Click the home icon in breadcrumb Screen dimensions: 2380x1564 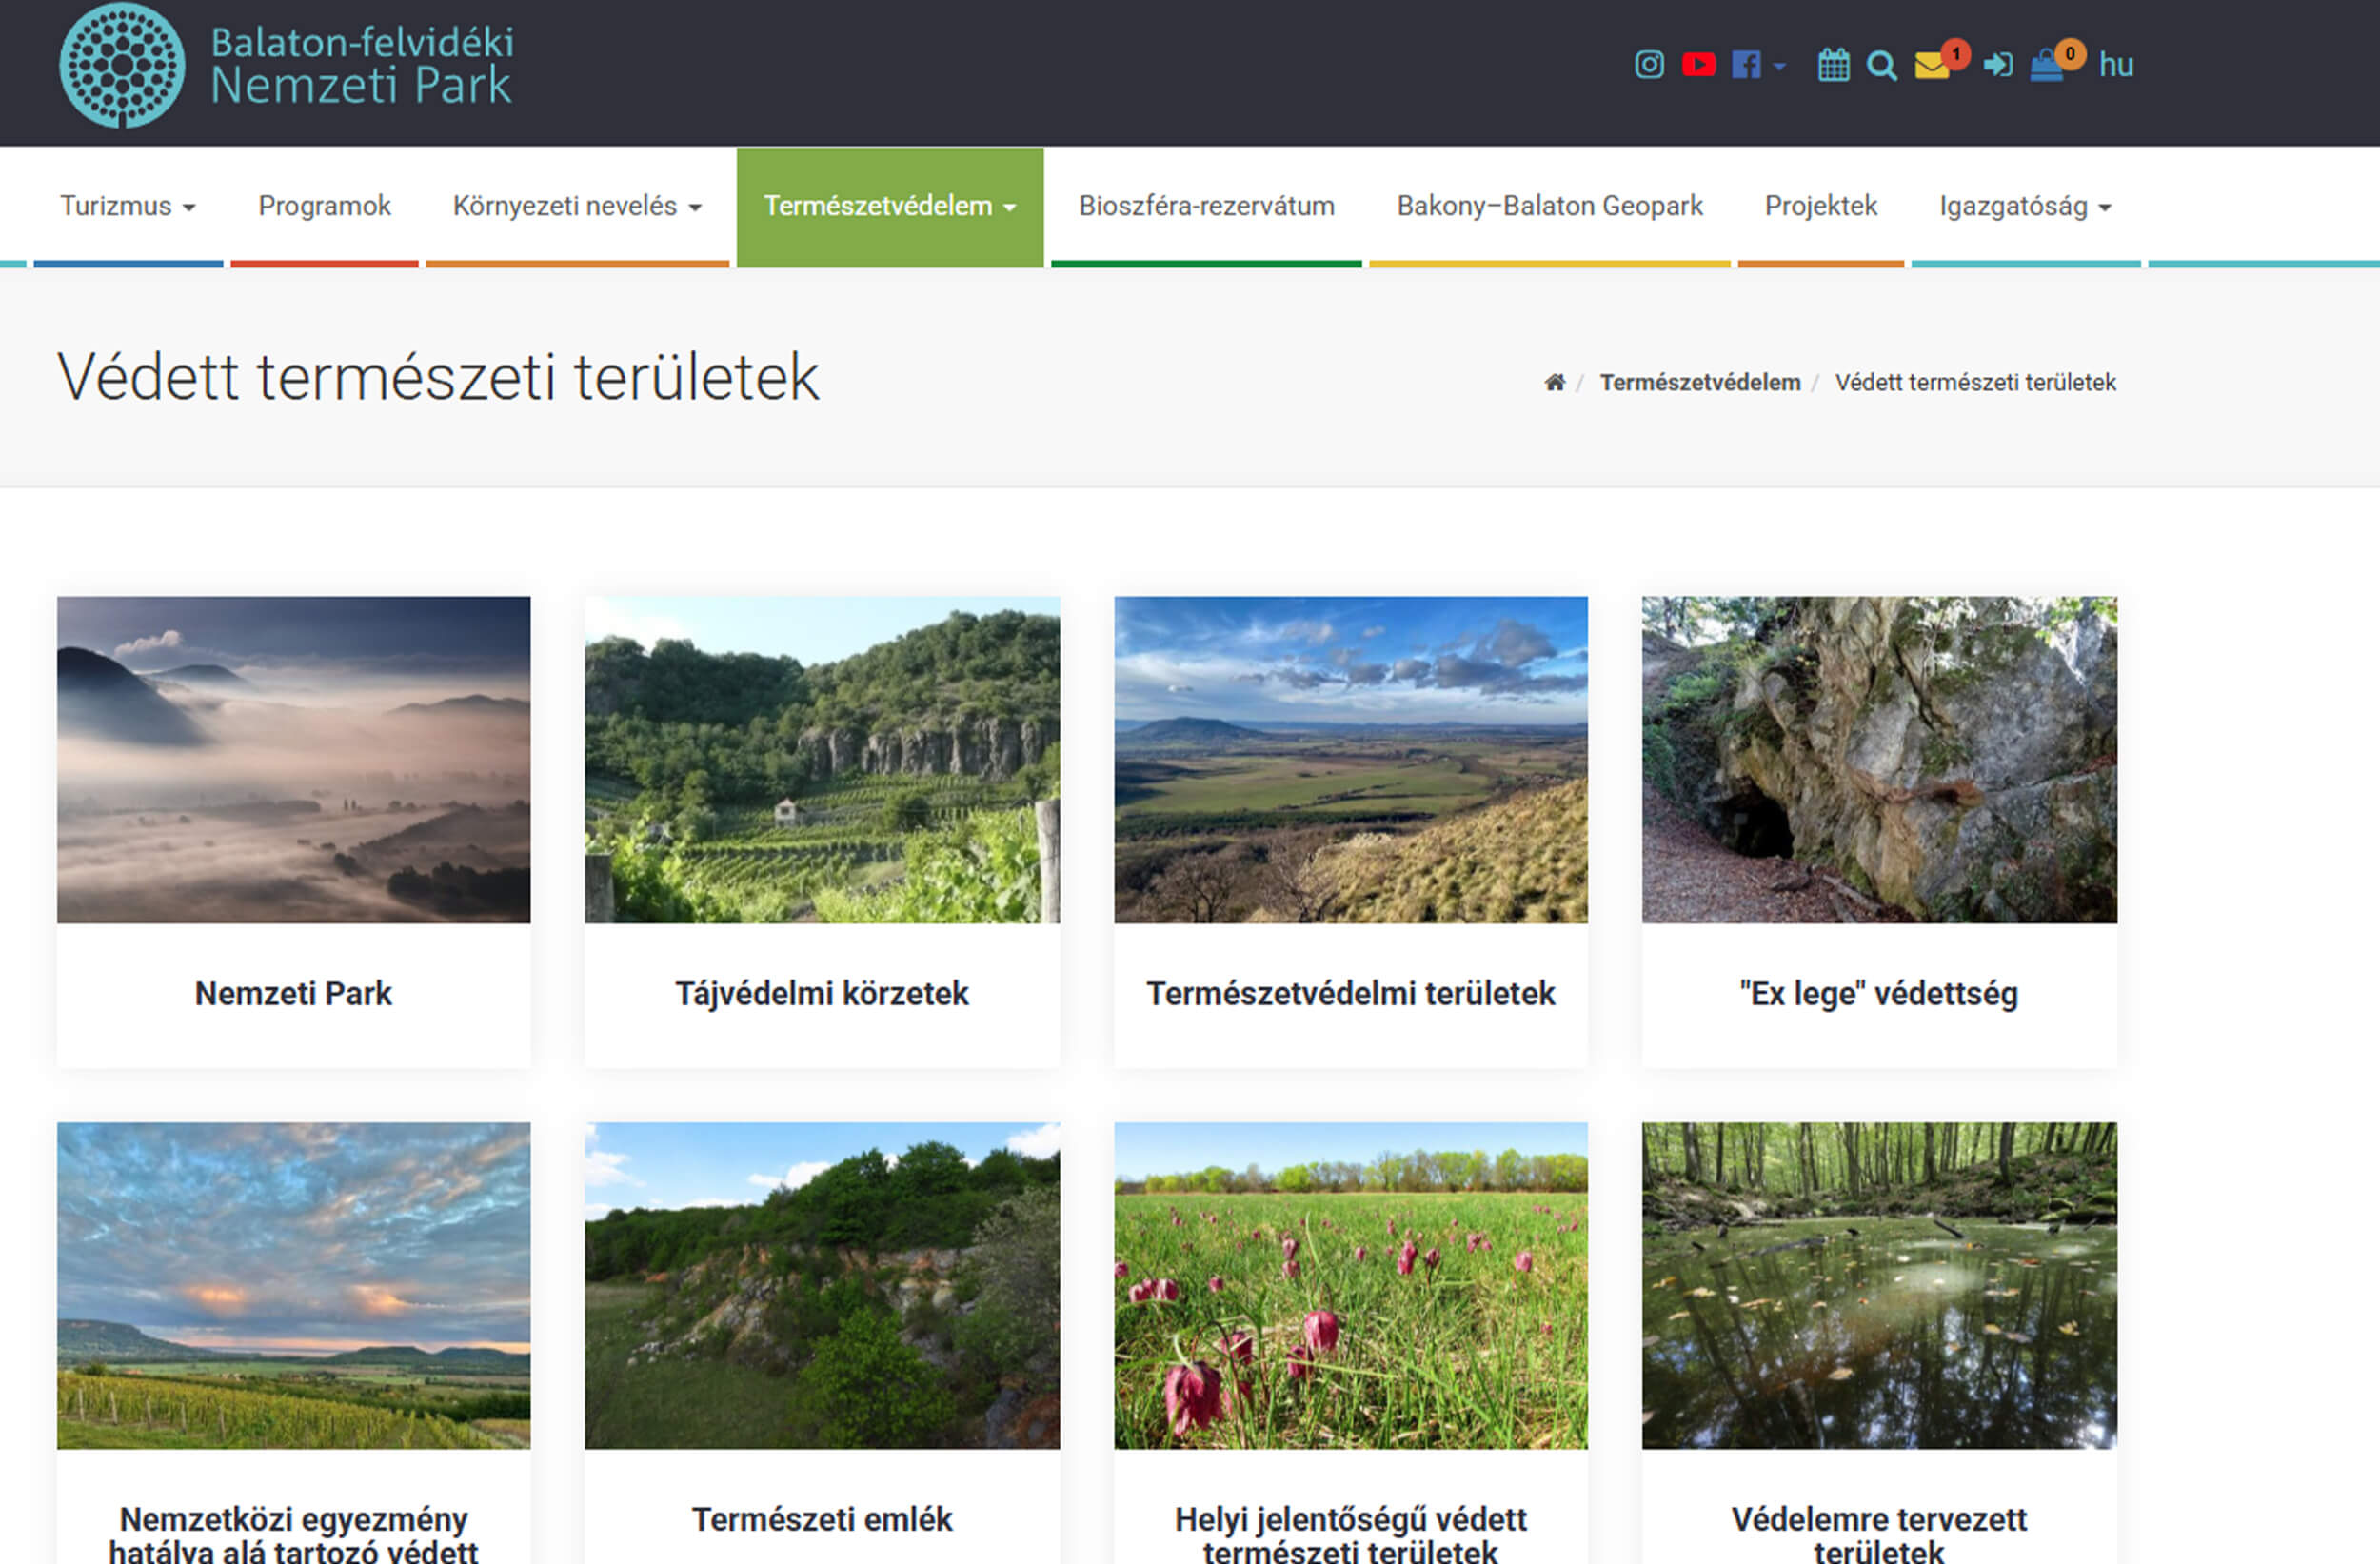click(1554, 383)
